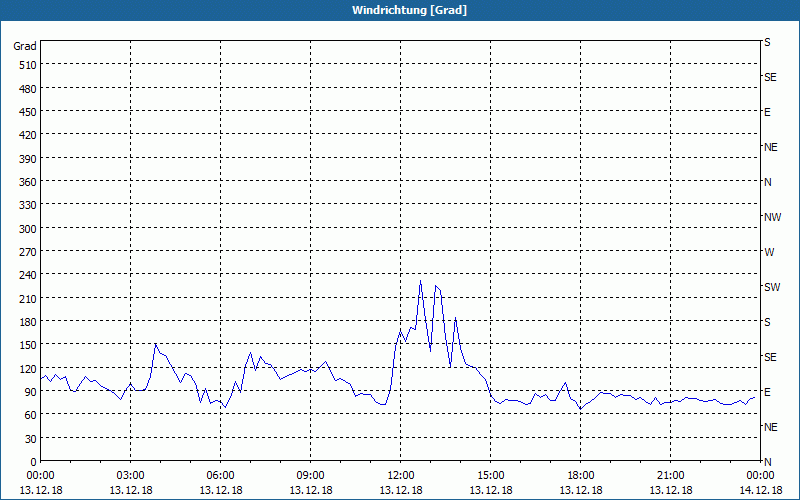Screen dimensions: 800x500
Task: Click the 330 y-axis value
Action: pos(28,205)
